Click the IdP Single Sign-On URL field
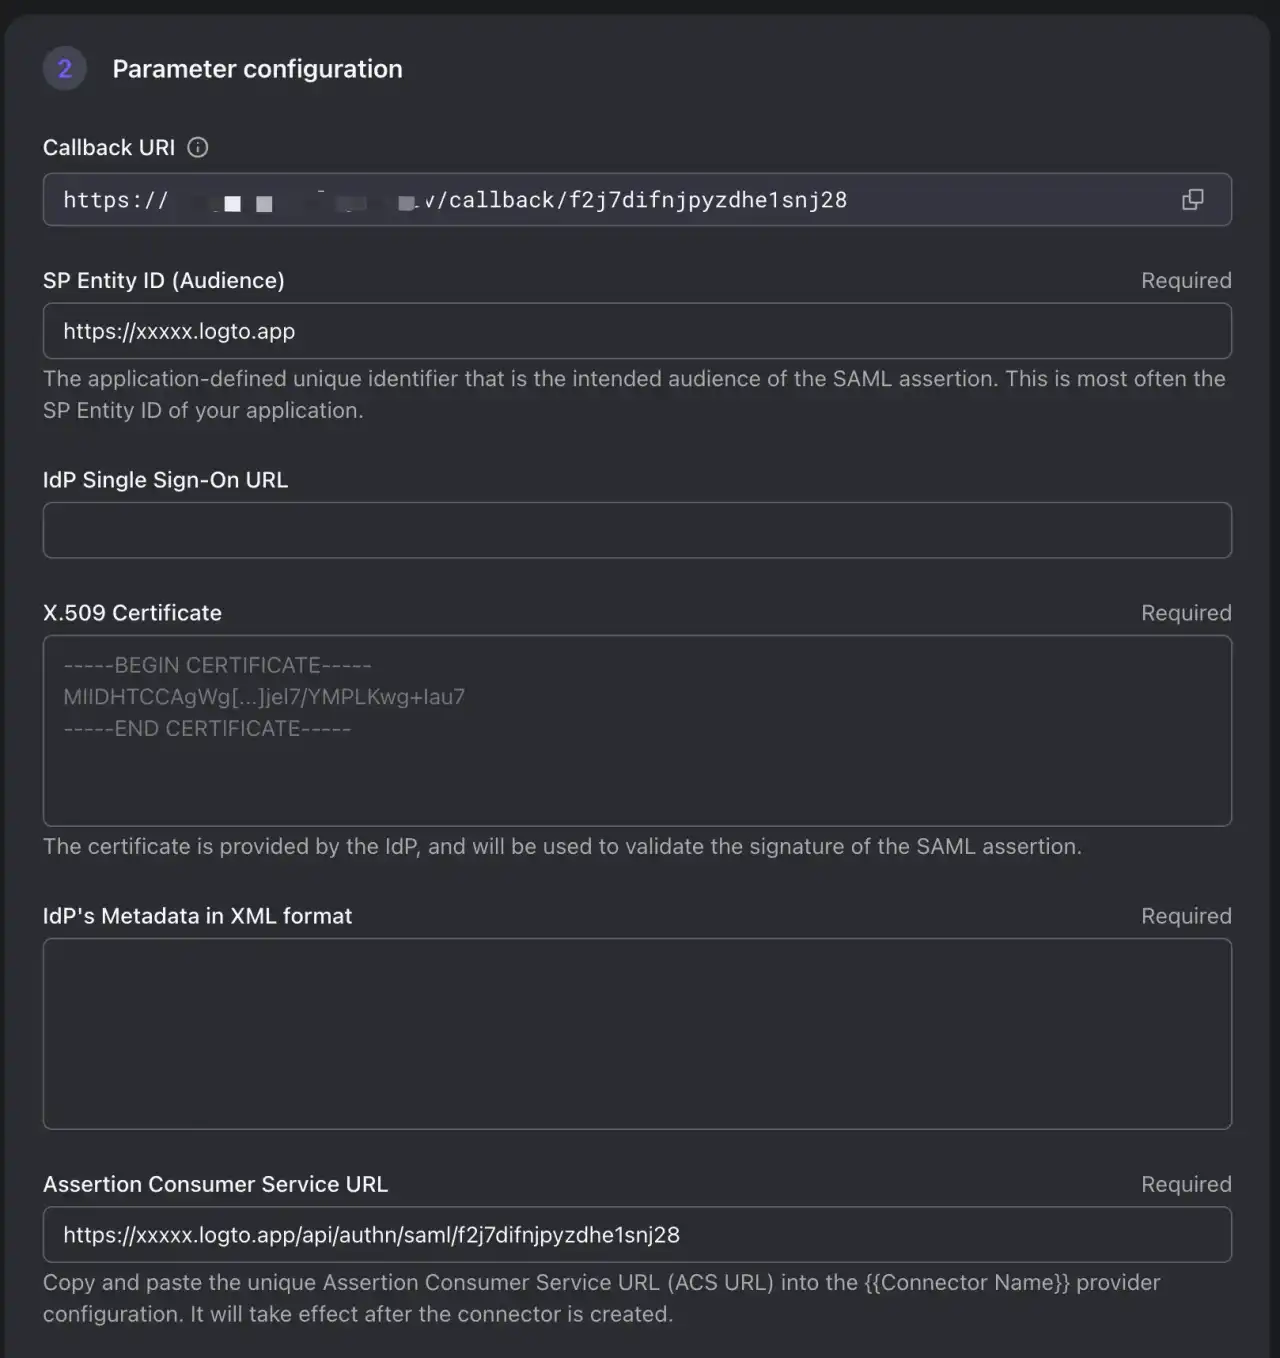1280x1358 pixels. [636, 530]
